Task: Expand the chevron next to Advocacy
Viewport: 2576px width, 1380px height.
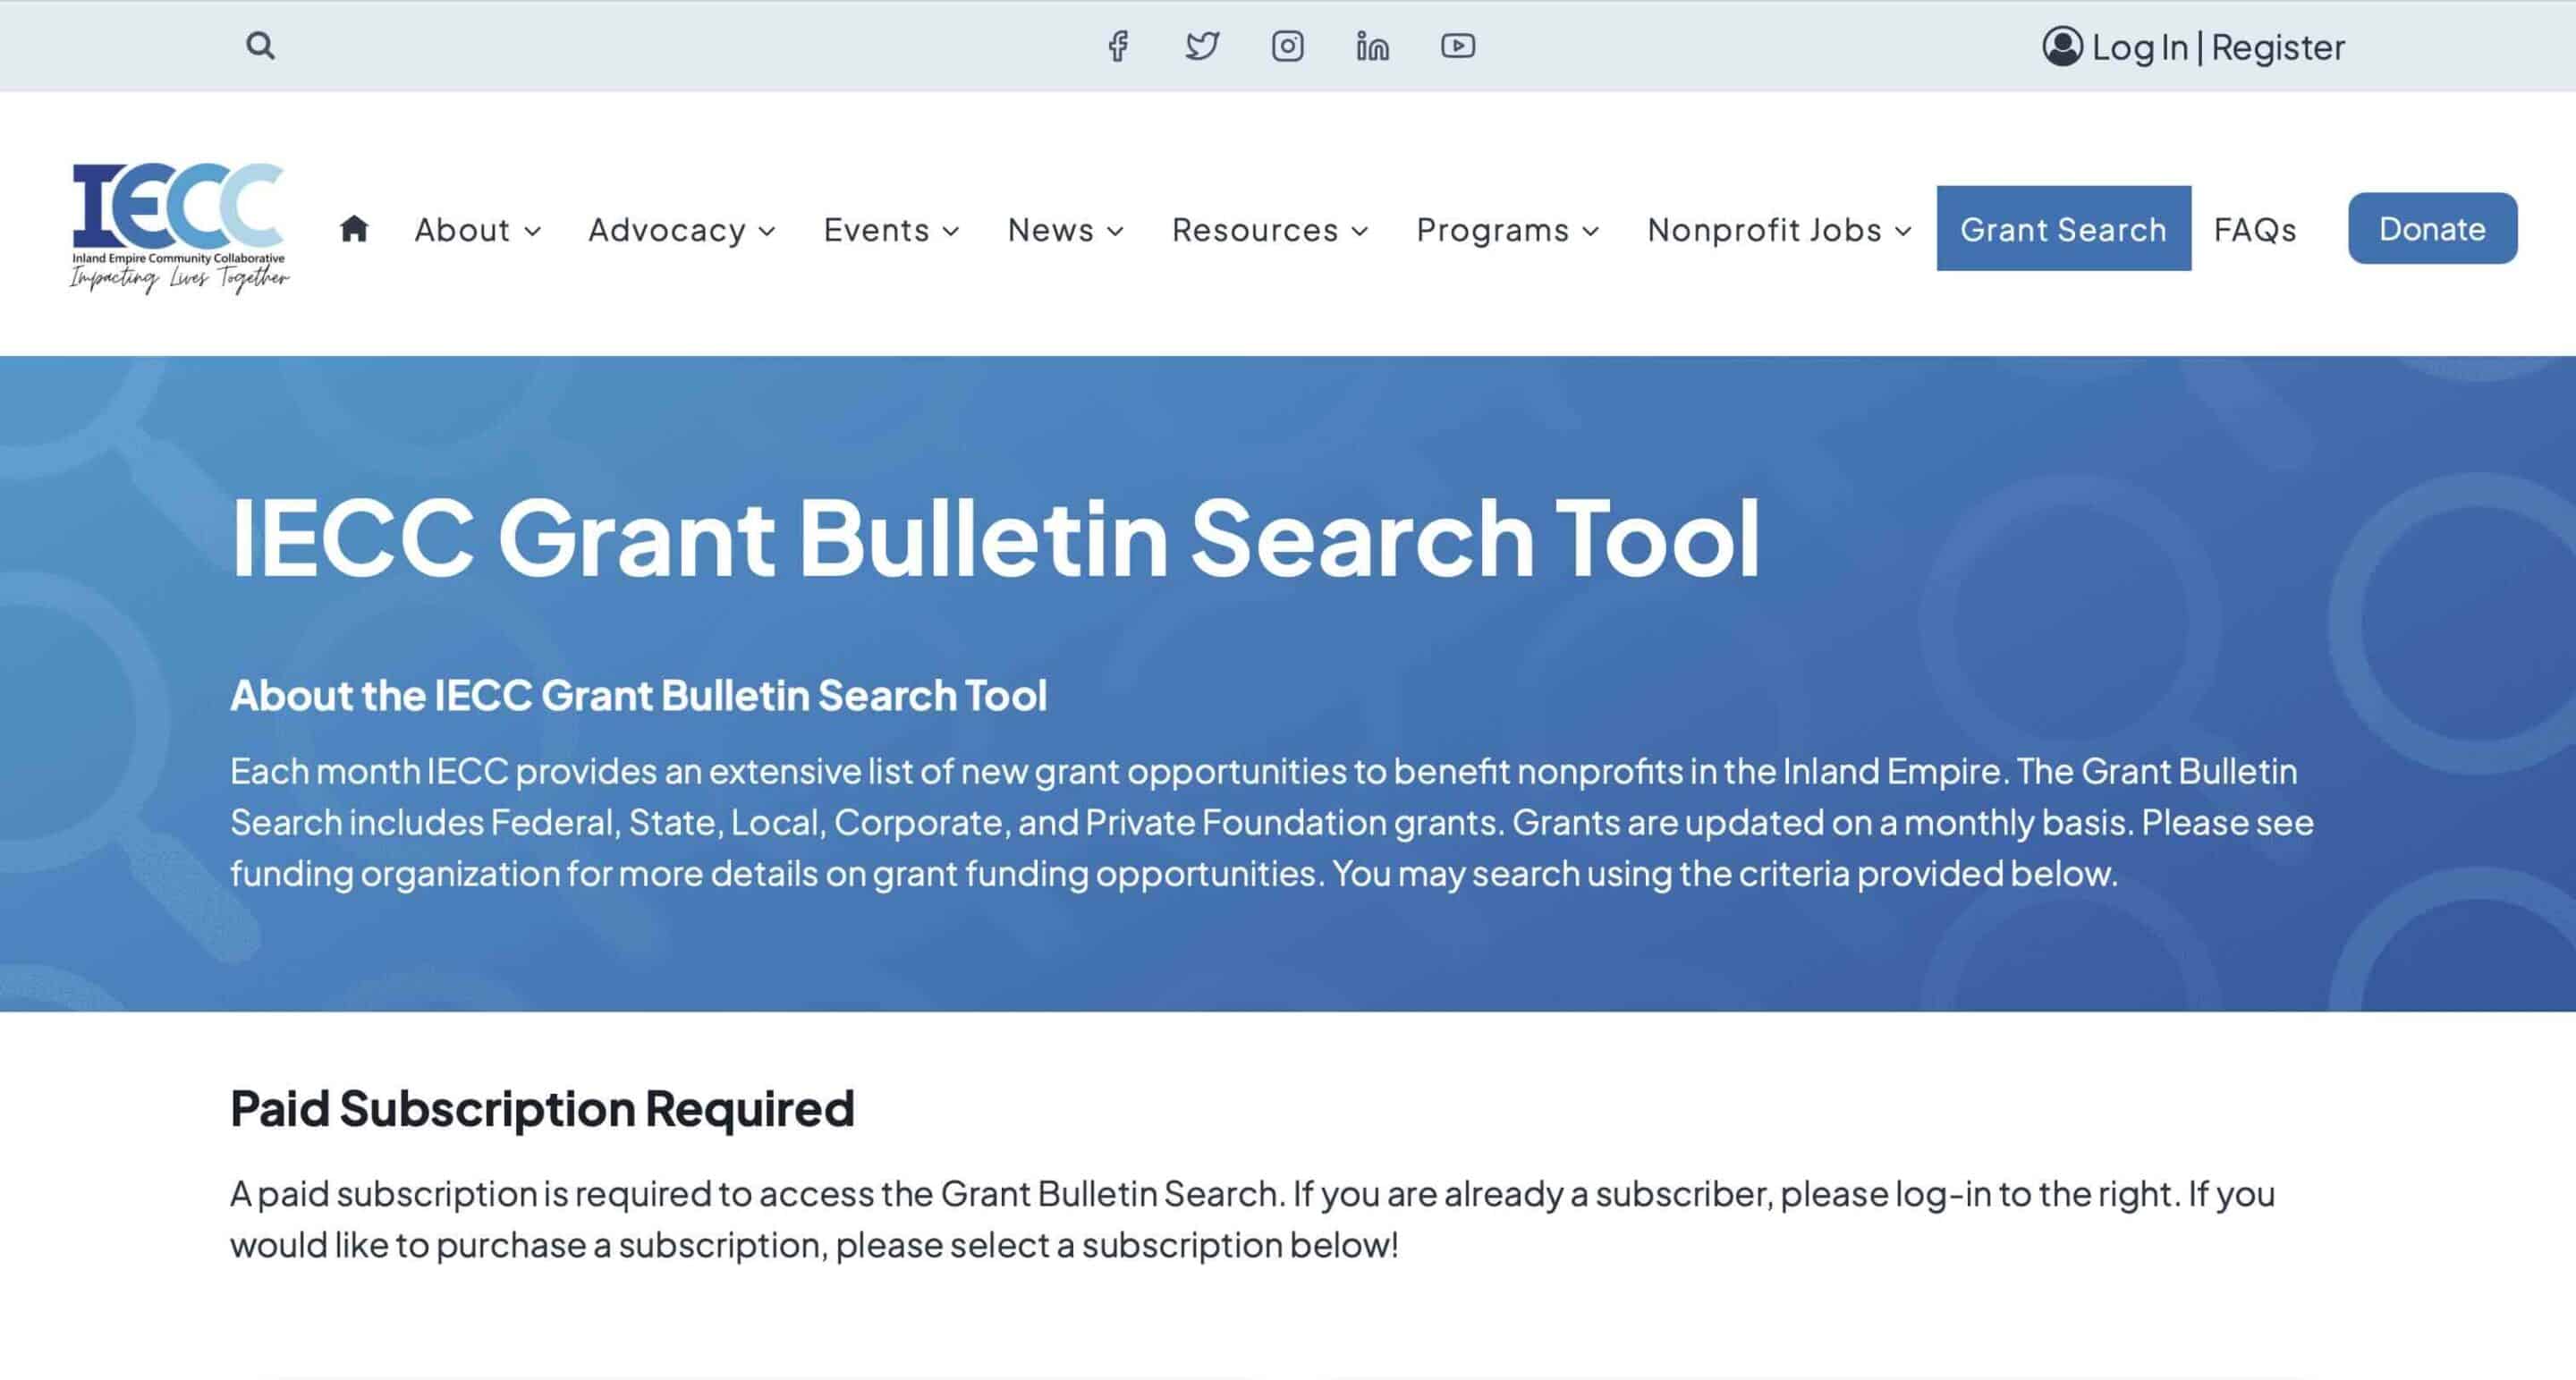Action: point(767,232)
